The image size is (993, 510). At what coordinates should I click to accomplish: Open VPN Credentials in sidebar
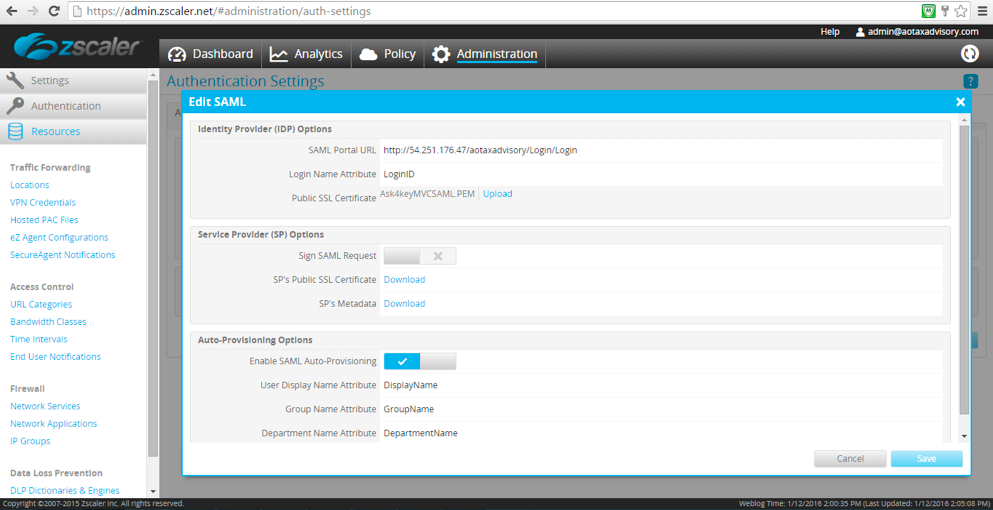(43, 203)
